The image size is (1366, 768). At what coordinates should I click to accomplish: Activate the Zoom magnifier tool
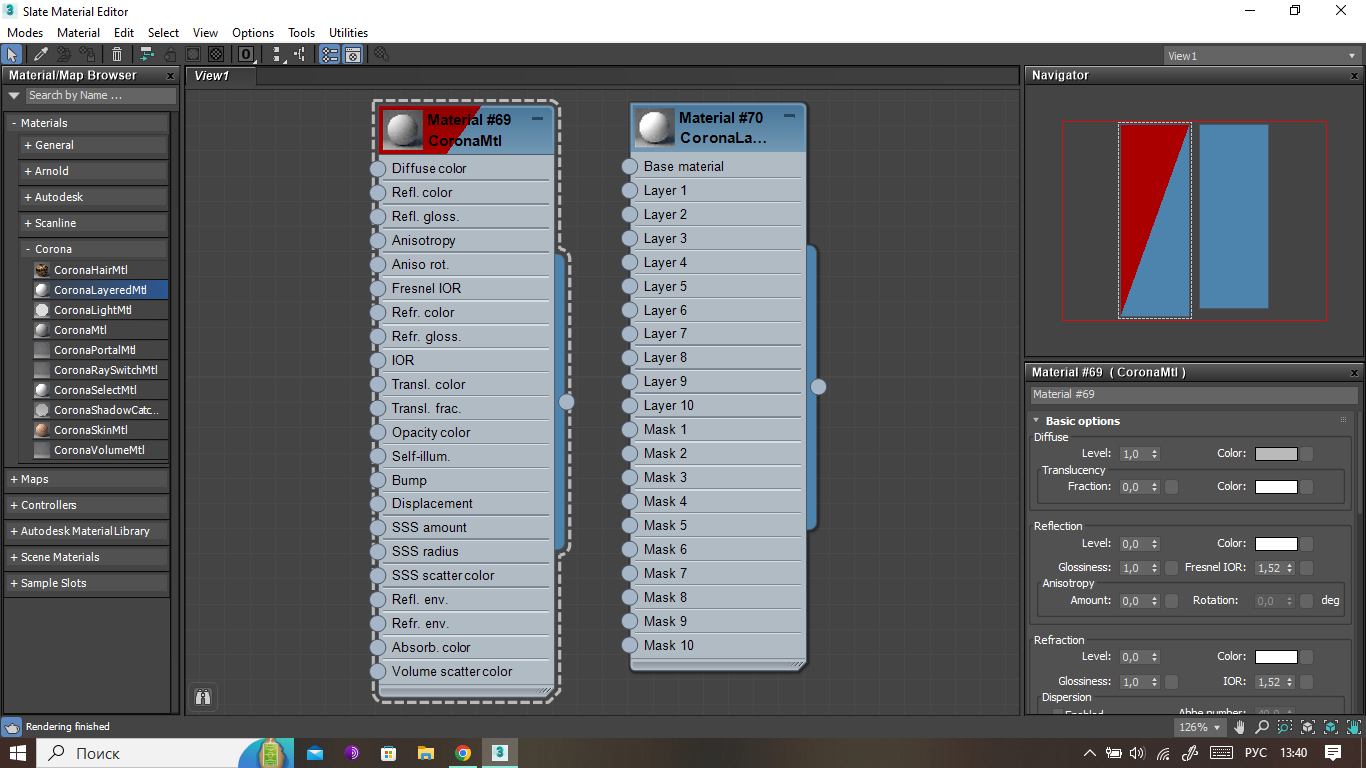(x=1262, y=727)
